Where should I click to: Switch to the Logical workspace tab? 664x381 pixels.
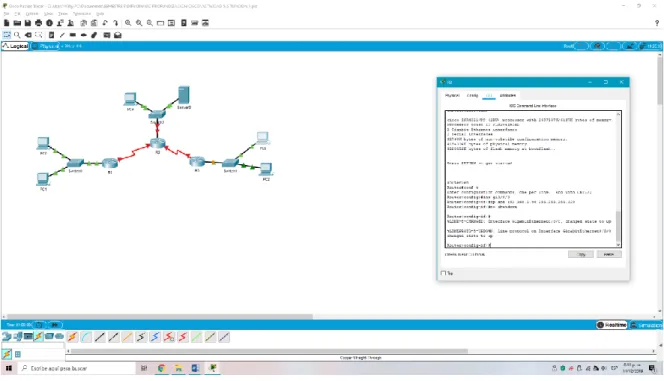click(x=15, y=46)
